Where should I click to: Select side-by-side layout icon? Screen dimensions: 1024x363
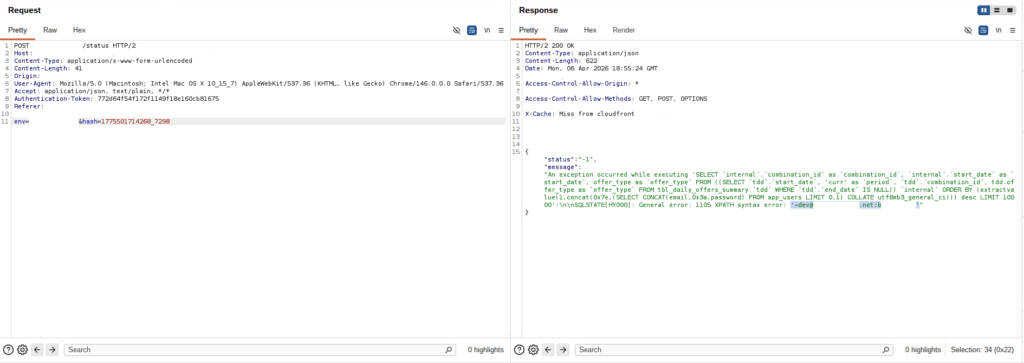[984, 10]
